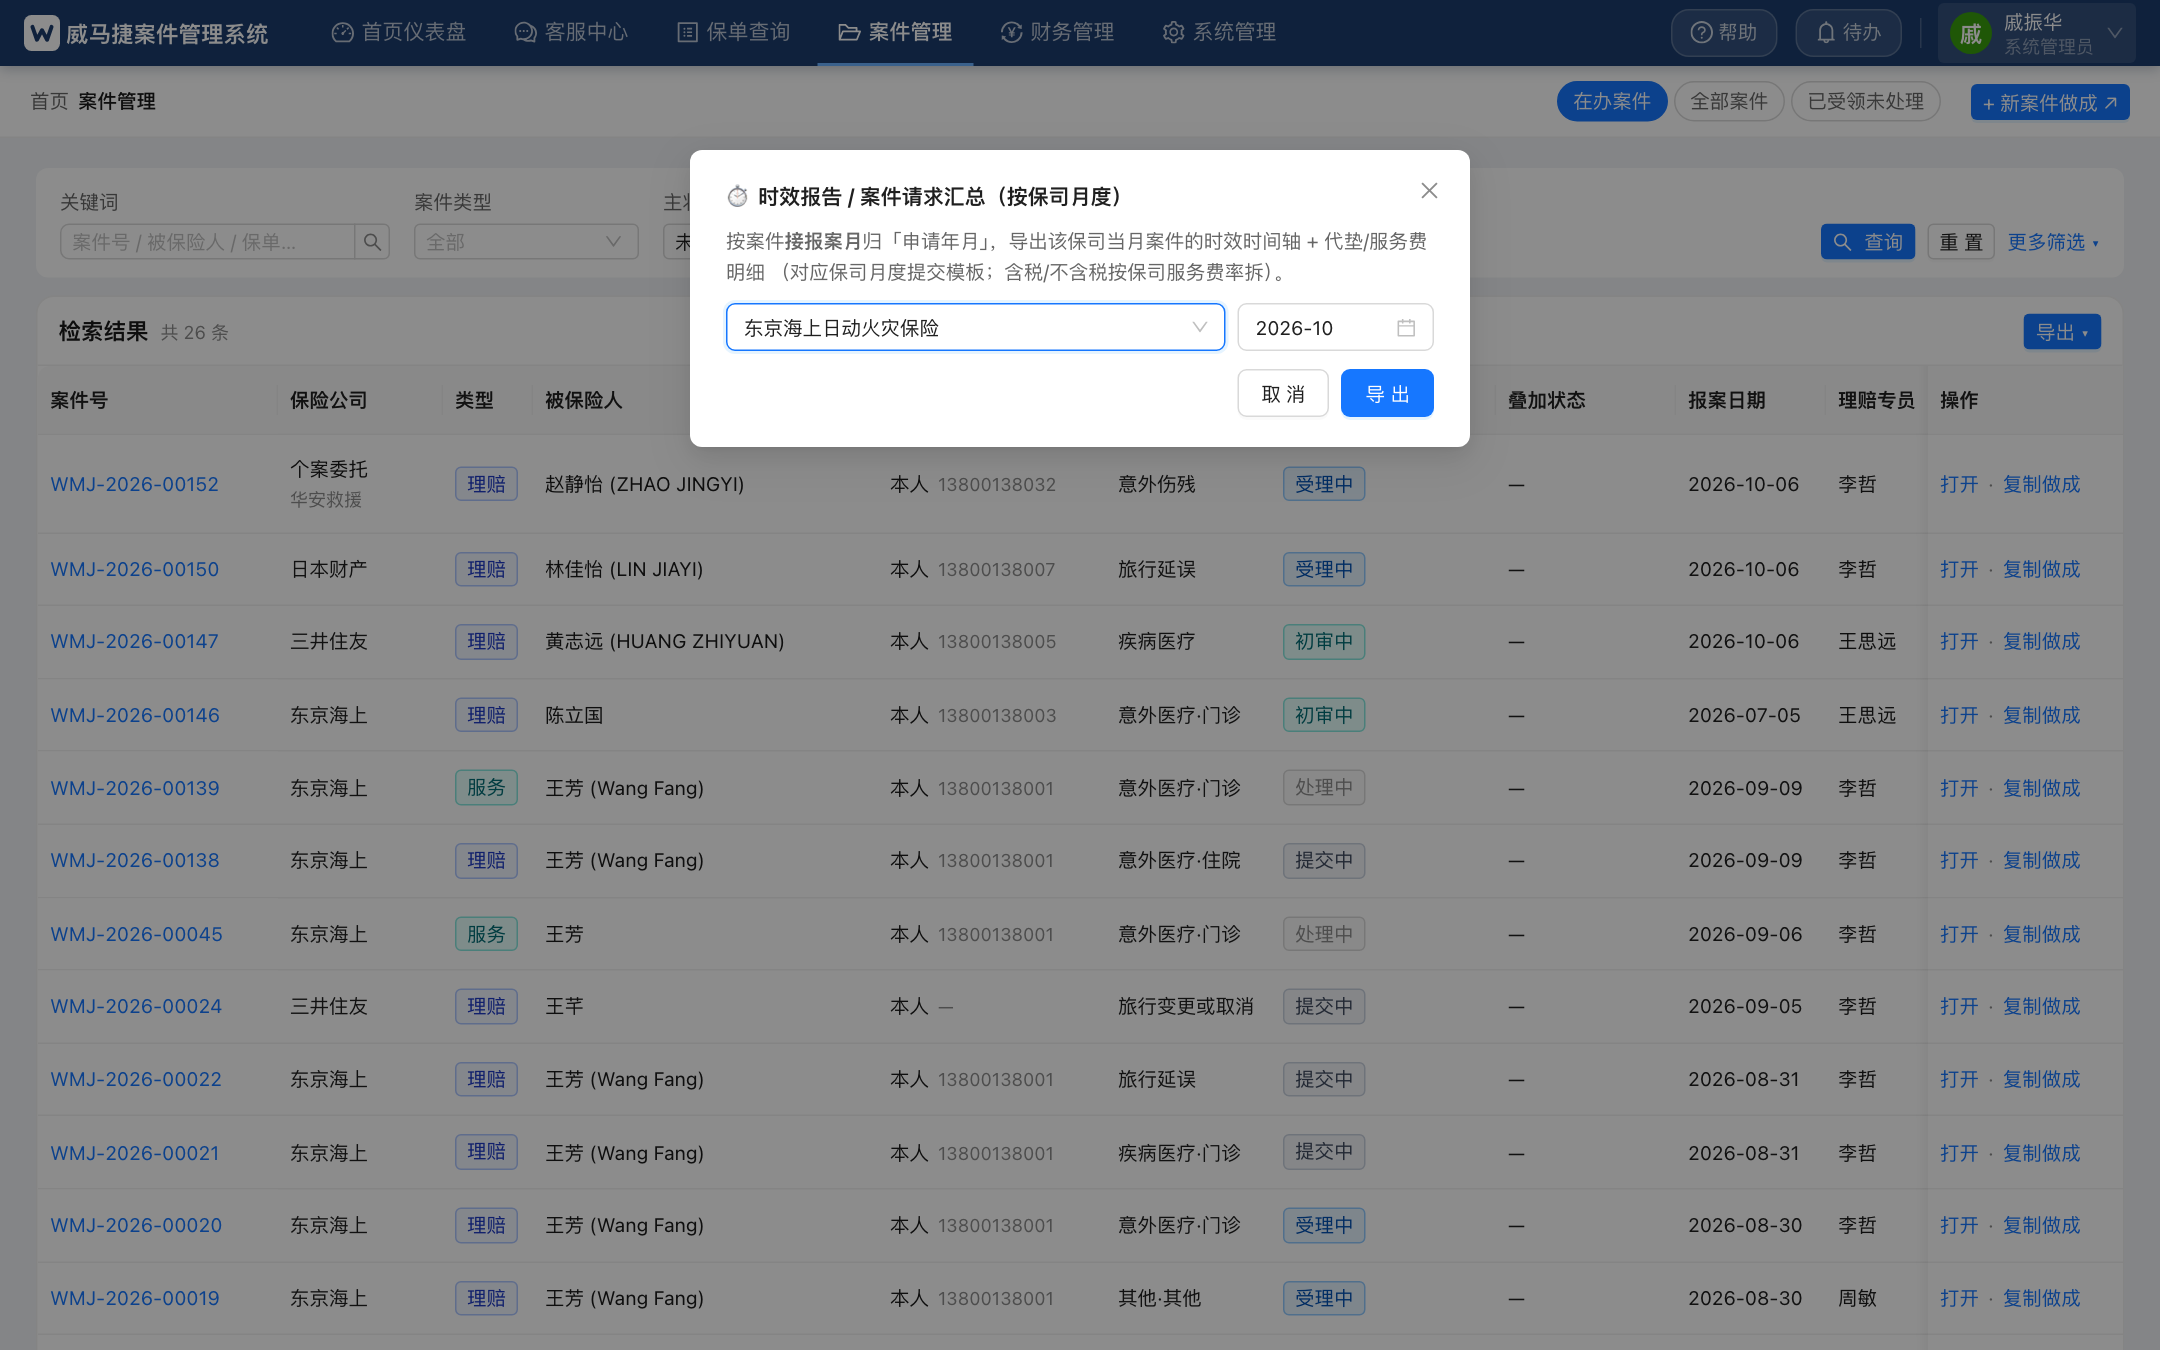The width and height of the screenshot is (2160, 1350).
Task: Click the search magnifier in keyword field
Action: tap(372, 242)
